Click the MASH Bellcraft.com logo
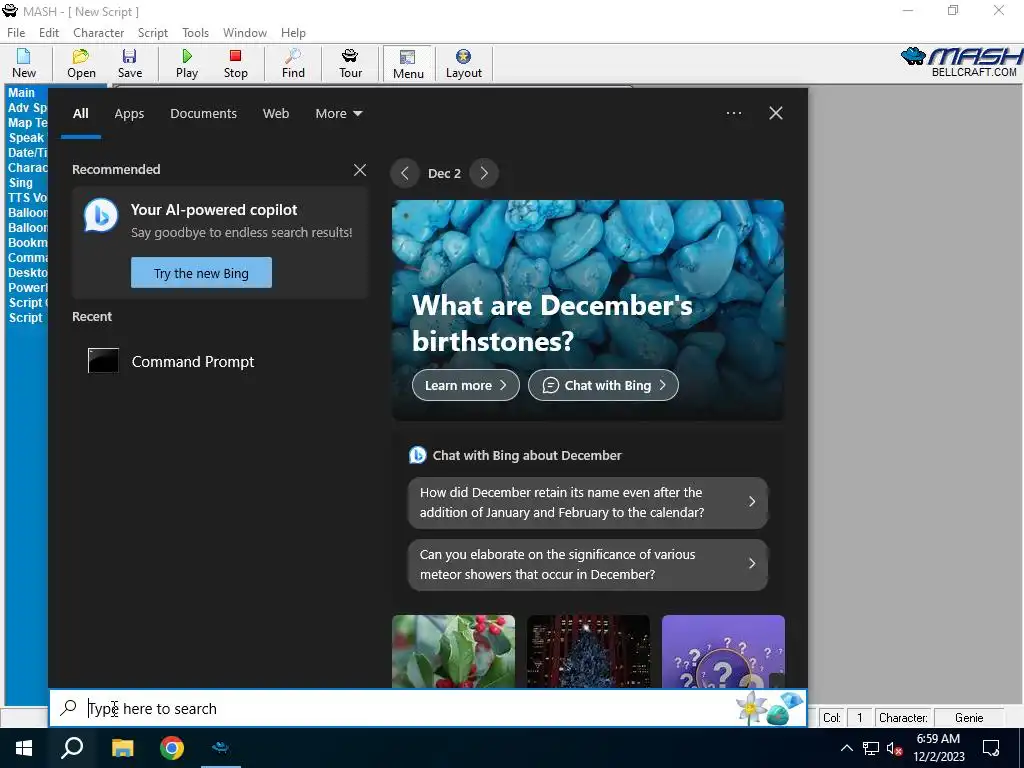Viewport: 1024px width, 768px height. click(961, 63)
